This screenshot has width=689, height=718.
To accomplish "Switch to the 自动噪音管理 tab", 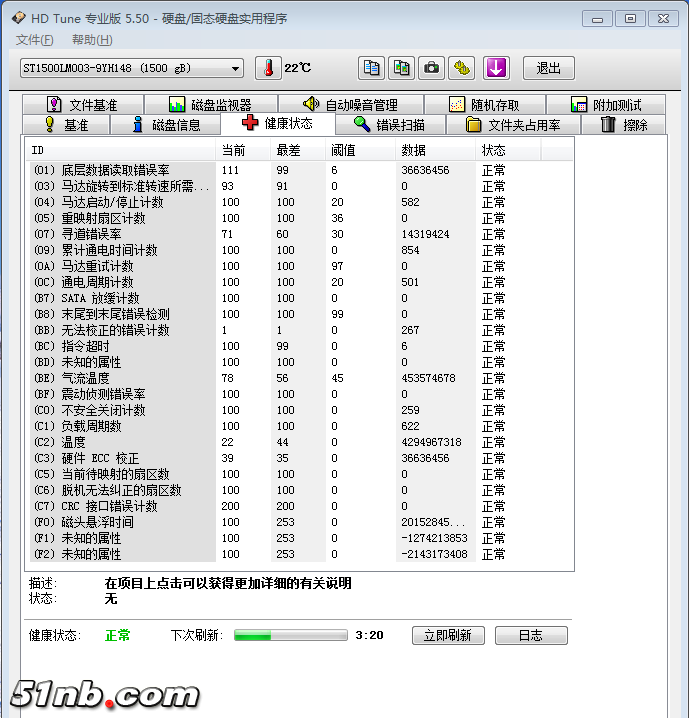I will click(x=351, y=104).
